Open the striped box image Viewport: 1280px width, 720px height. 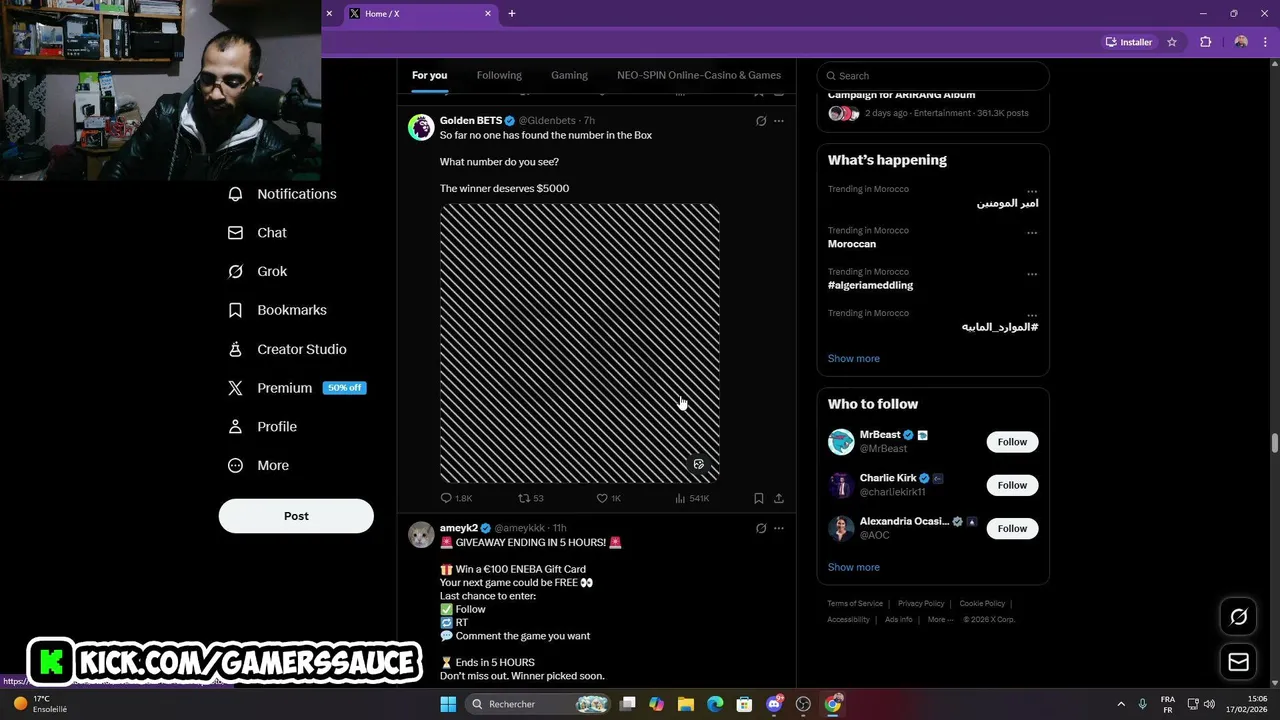click(580, 343)
